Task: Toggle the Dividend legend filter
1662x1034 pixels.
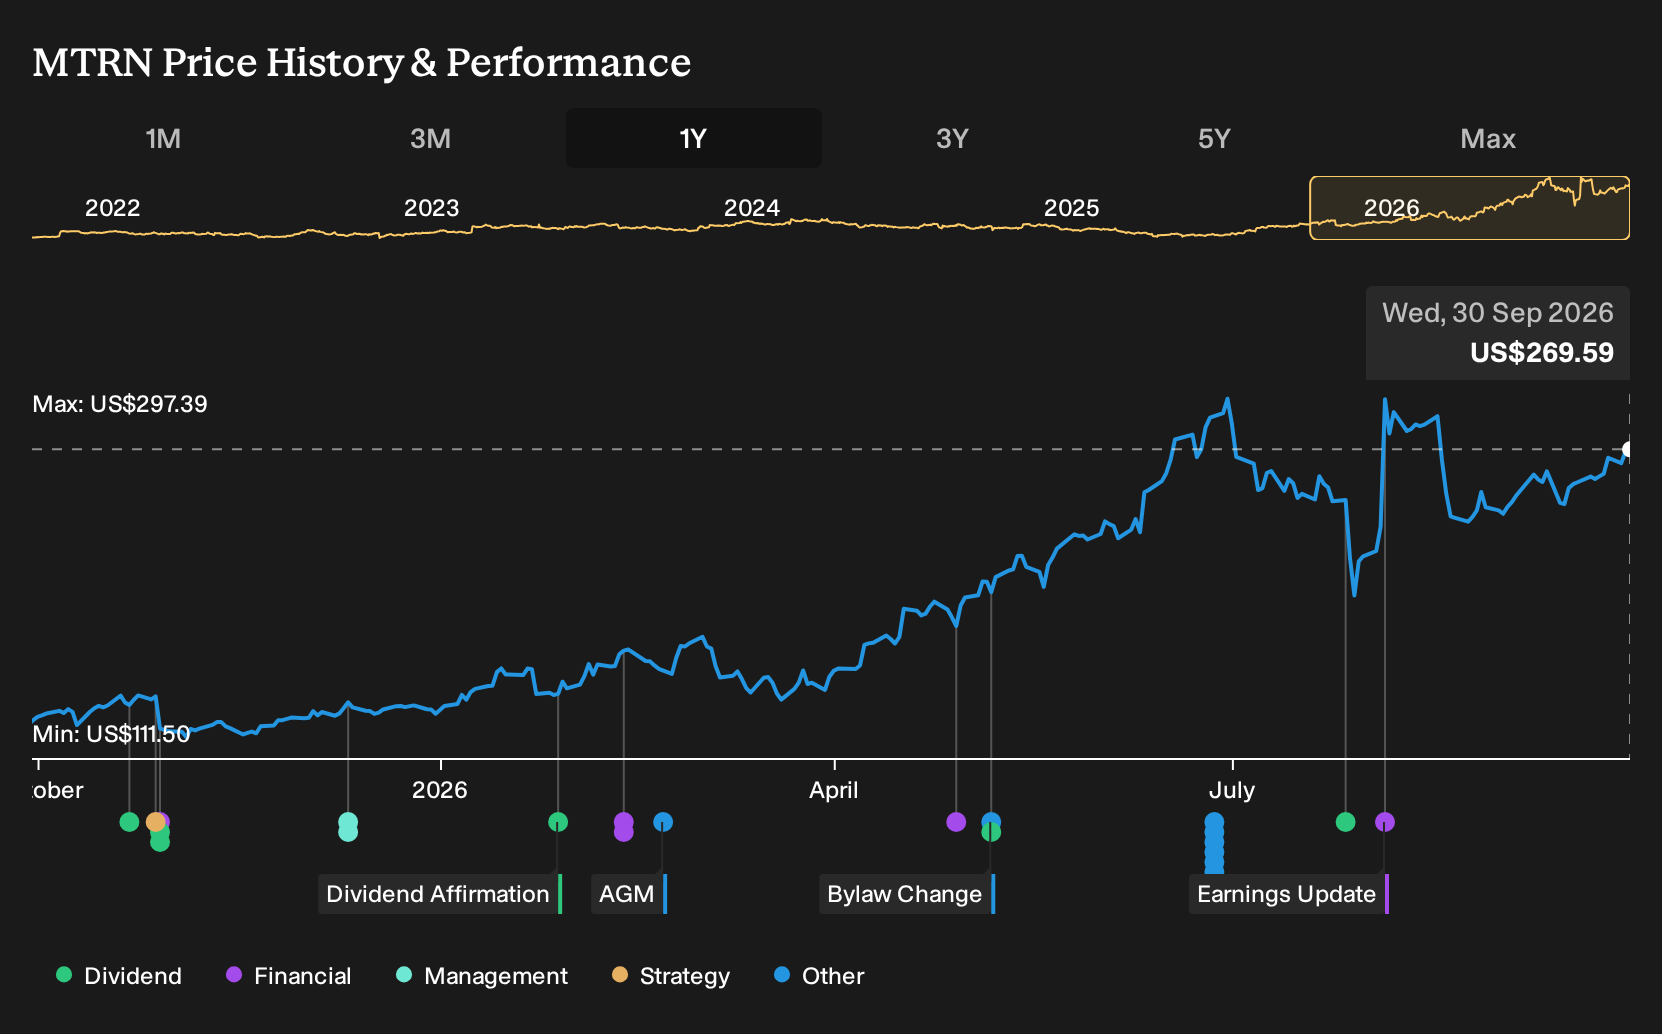Action: click(x=119, y=976)
